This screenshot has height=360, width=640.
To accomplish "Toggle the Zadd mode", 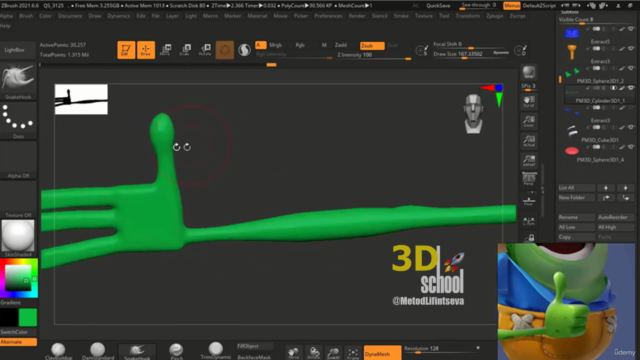I will pos(341,45).
